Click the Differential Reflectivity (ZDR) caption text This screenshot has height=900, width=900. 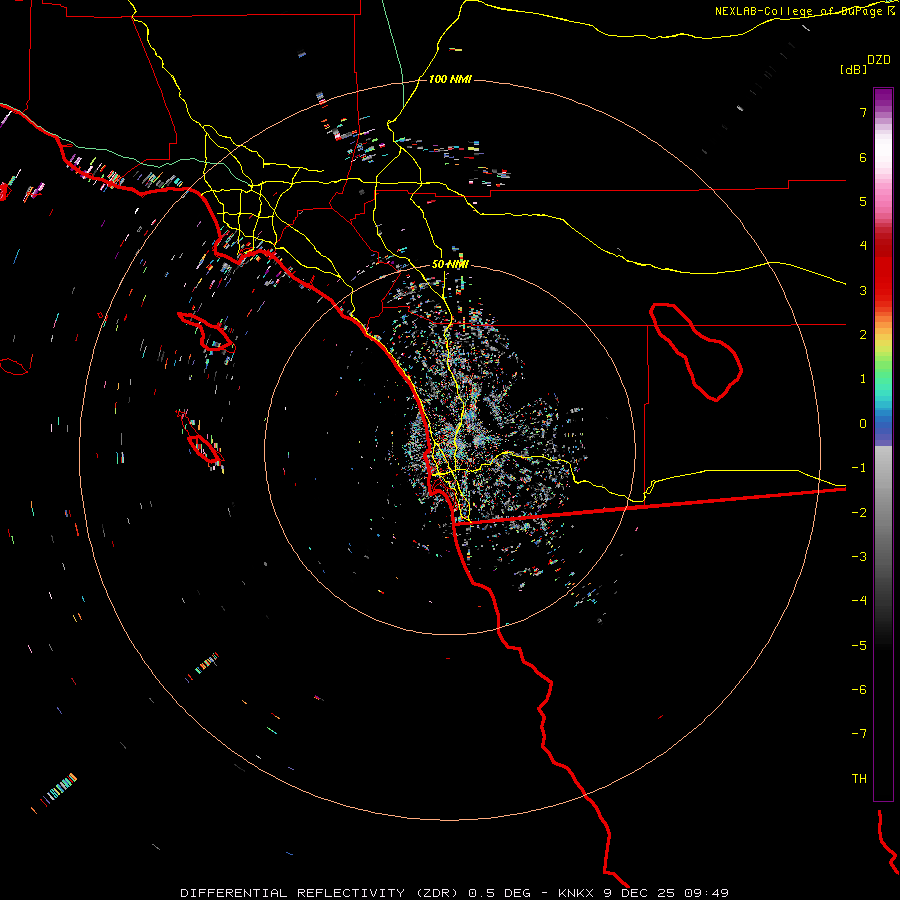coord(319,893)
